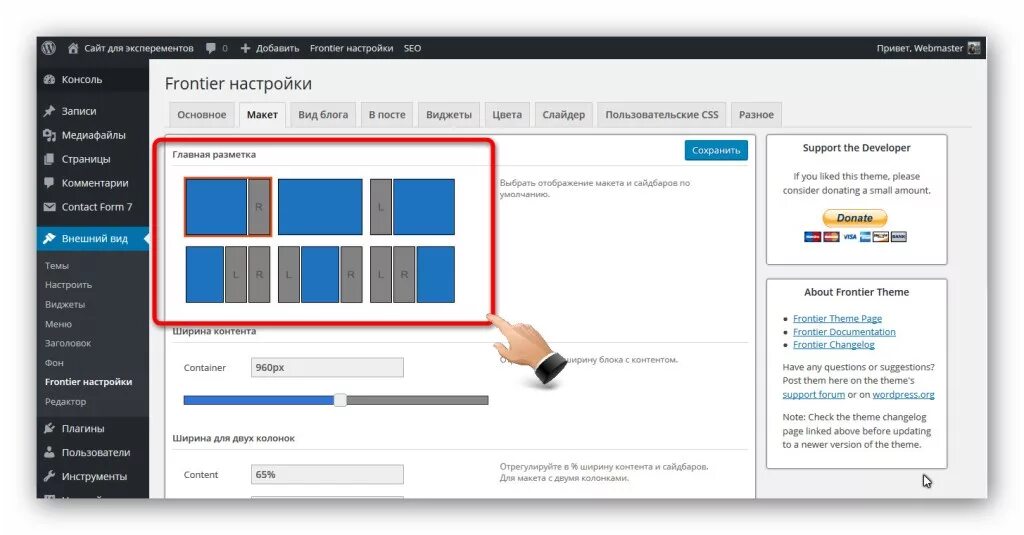Click the Content 65% input field
Viewport: 1024px width, 535px height.
pos(327,474)
